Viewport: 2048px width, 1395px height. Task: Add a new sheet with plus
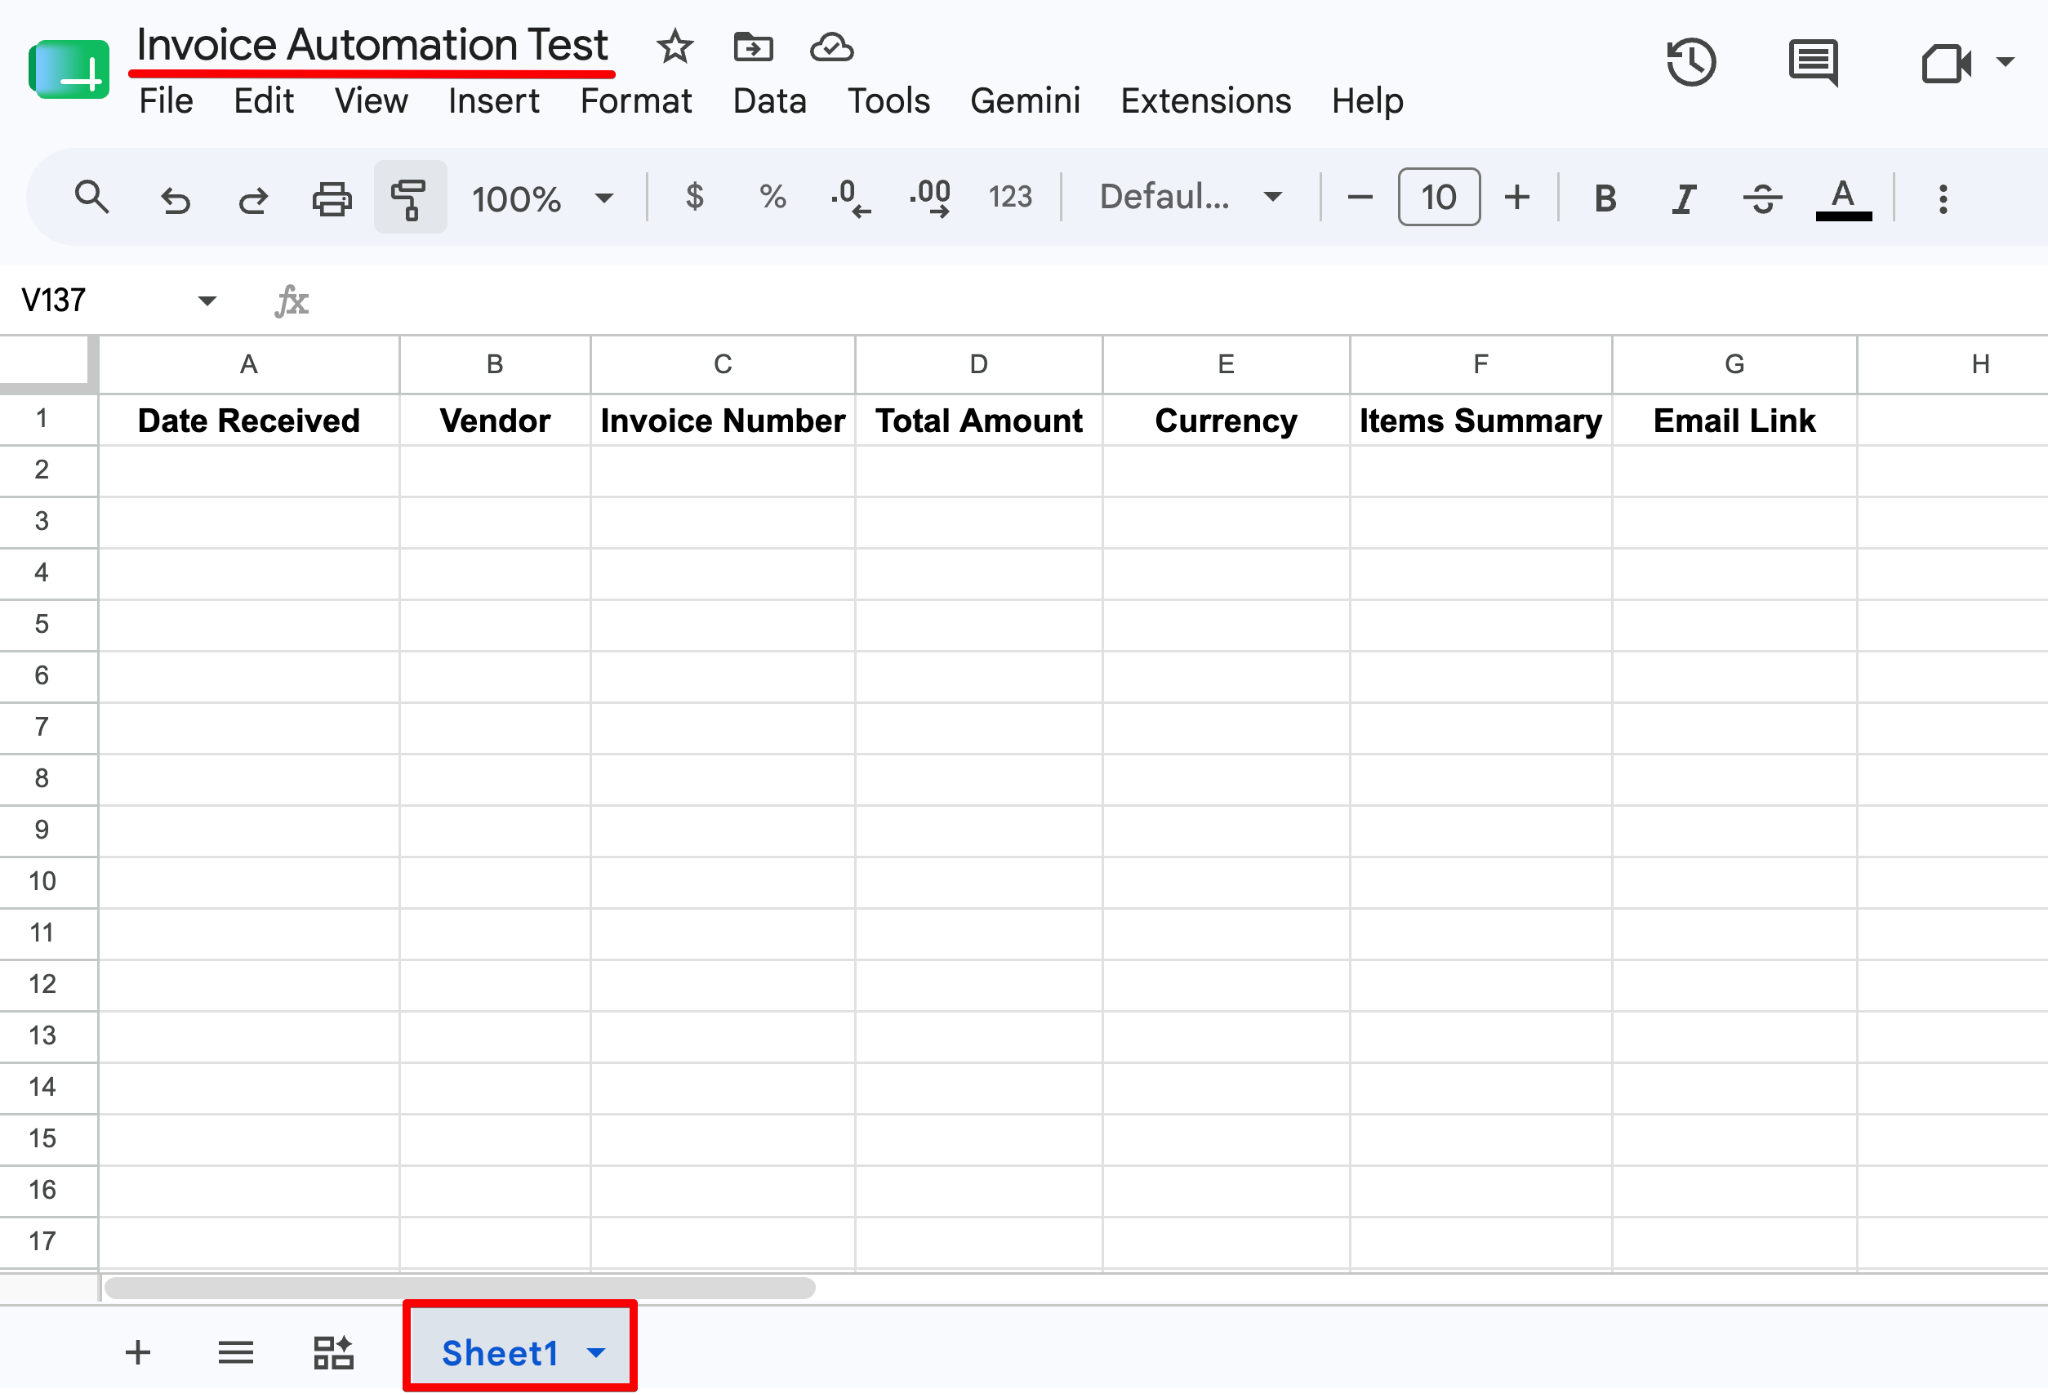click(138, 1353)
